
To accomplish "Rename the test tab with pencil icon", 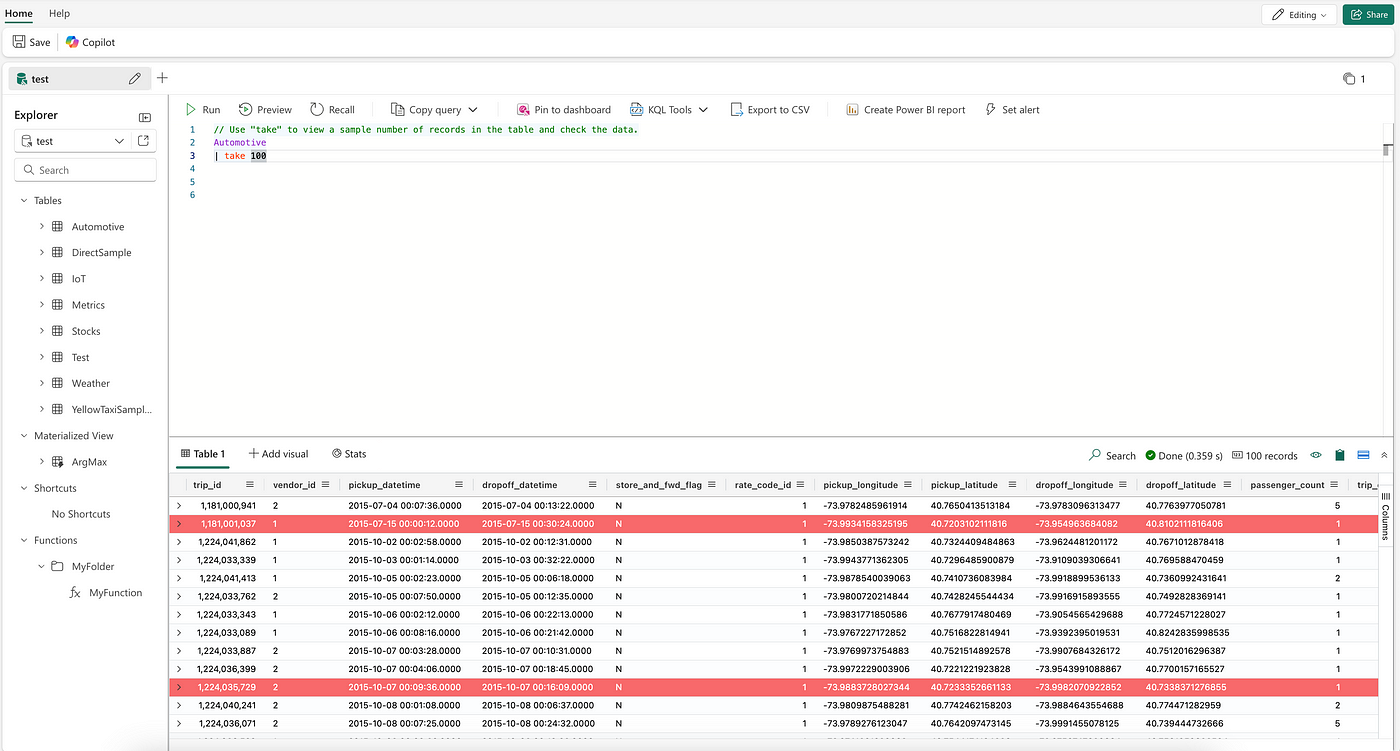I will pyautogui.click(x=135, y=79).
